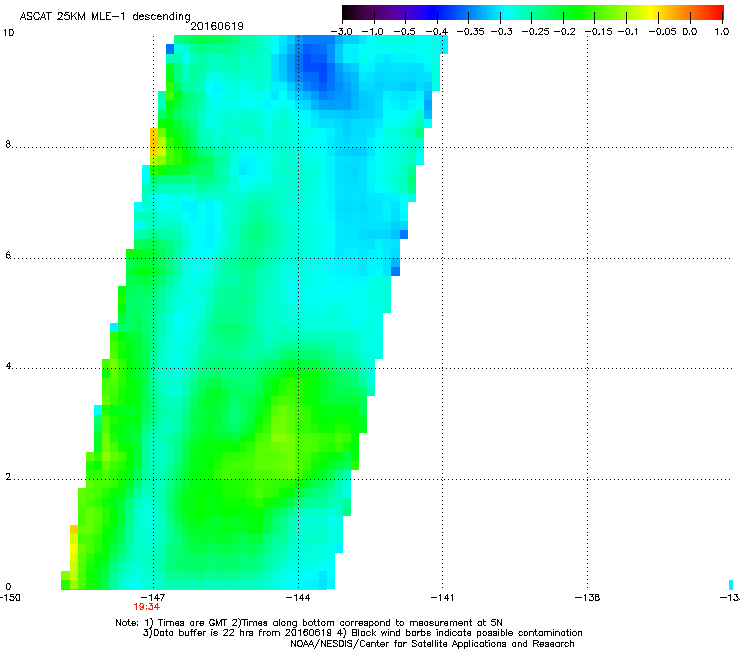
Task: Click the longitude label -138
Action: [588, 598]
